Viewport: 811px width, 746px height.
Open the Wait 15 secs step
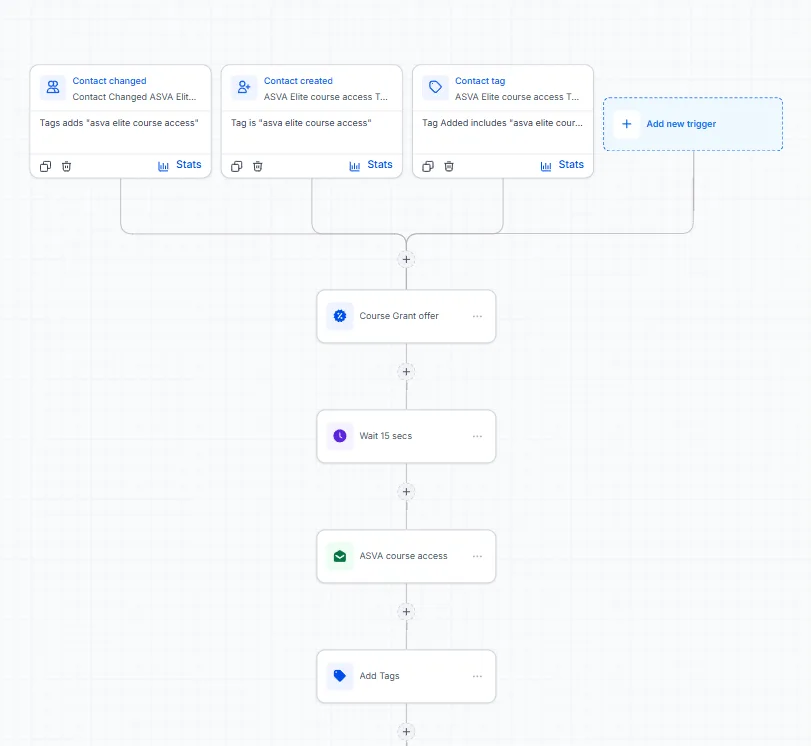[406, 436]
